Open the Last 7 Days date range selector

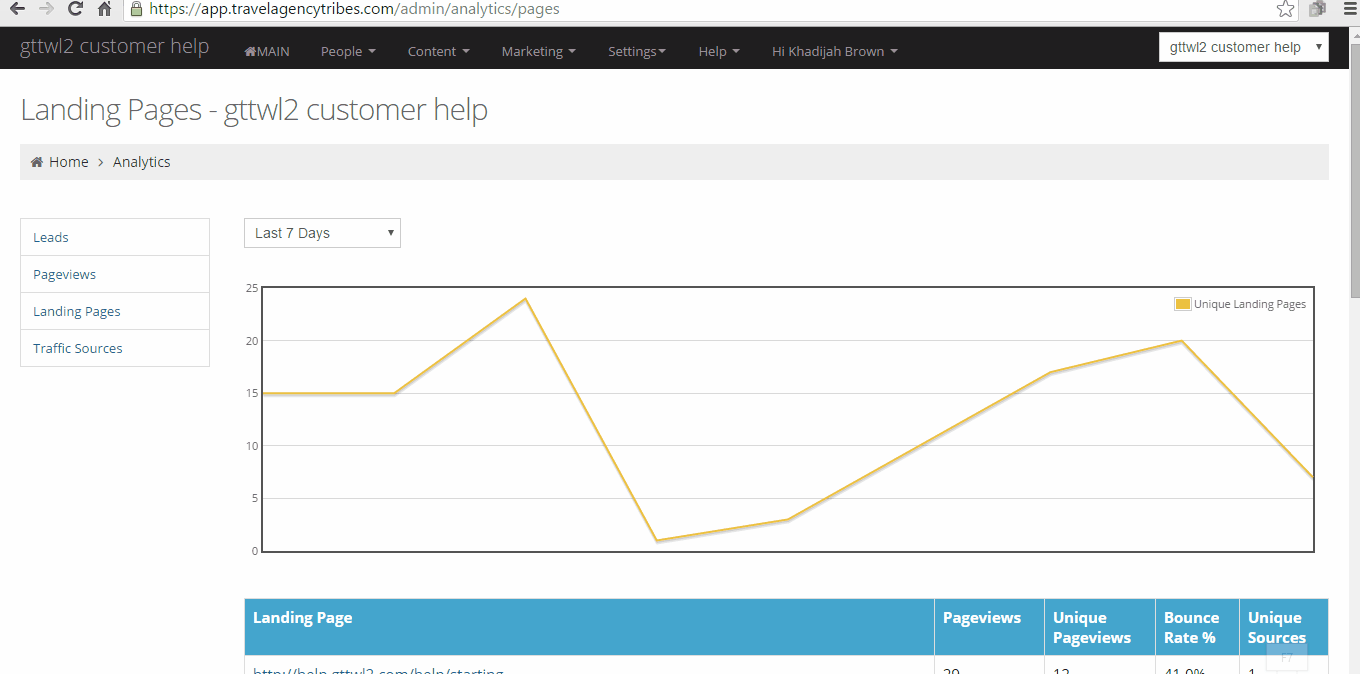(322, 233)
